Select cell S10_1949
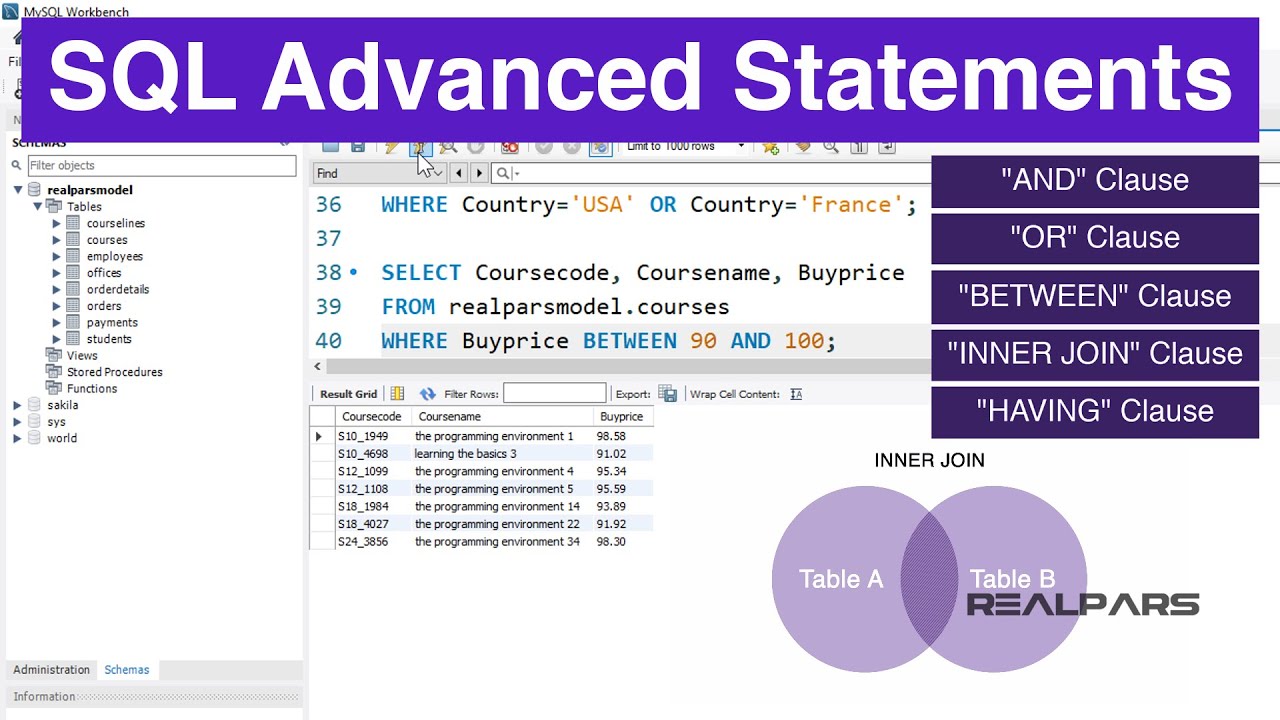1280x720 pixels. click(x=372, y=436)
